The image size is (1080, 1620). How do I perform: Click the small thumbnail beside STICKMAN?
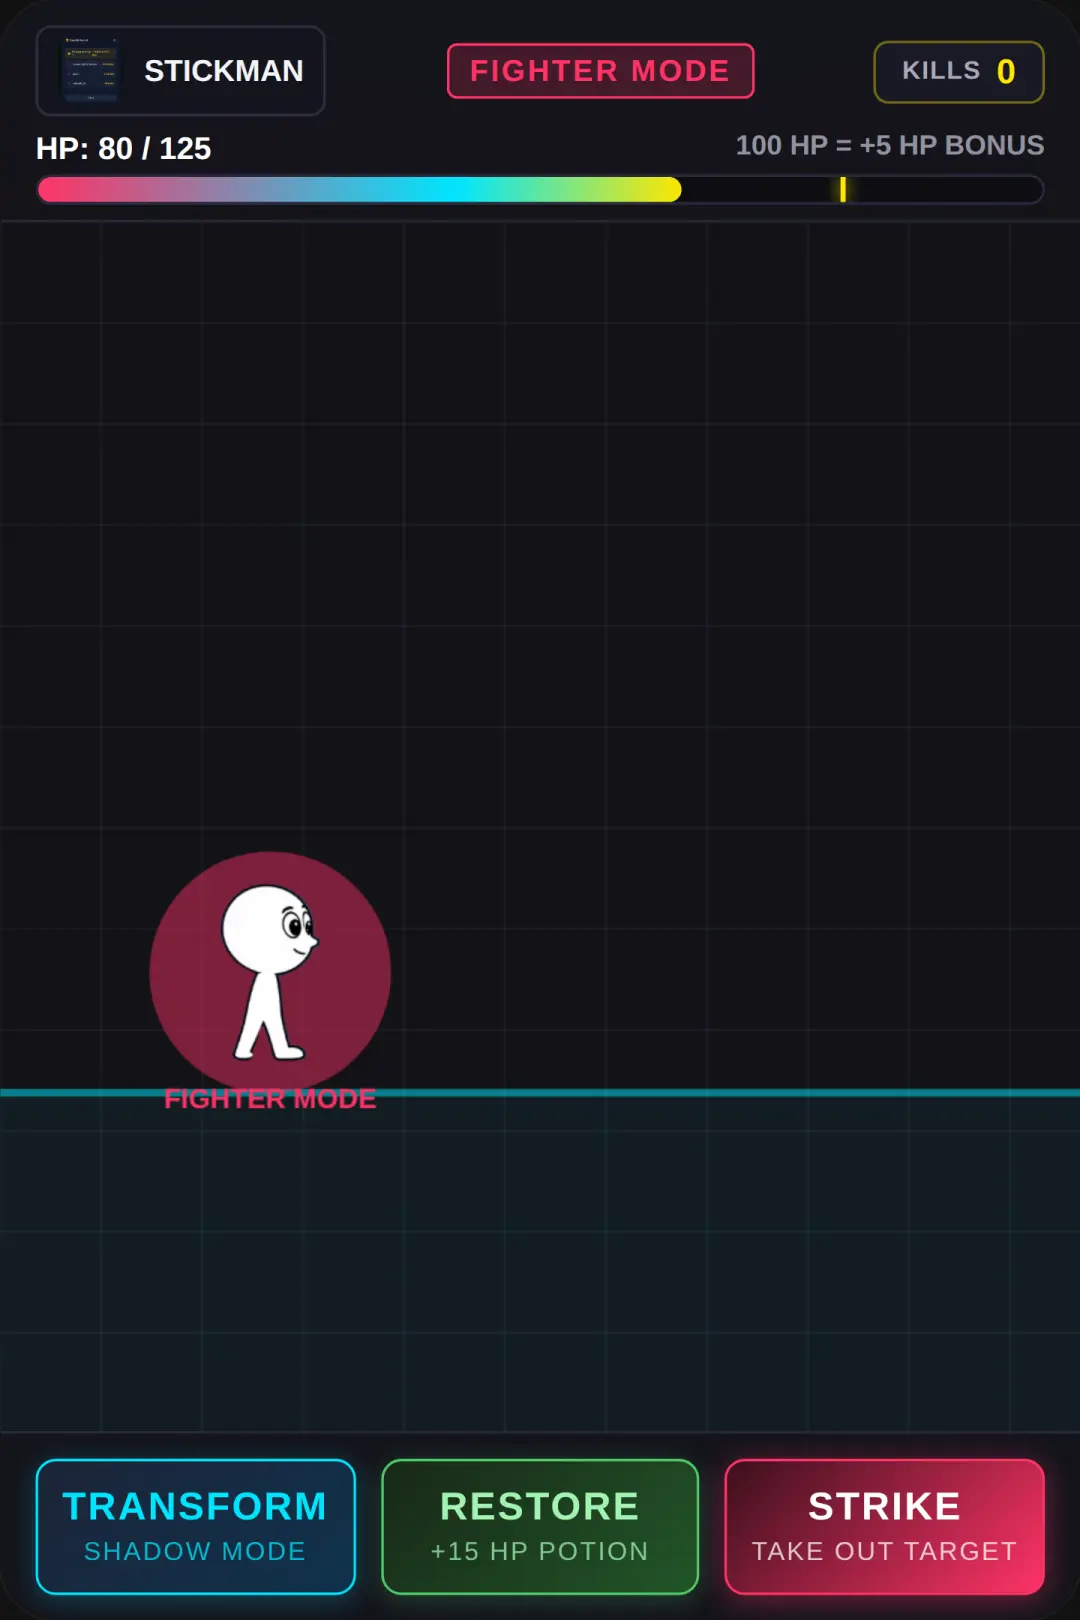(91, 70)
